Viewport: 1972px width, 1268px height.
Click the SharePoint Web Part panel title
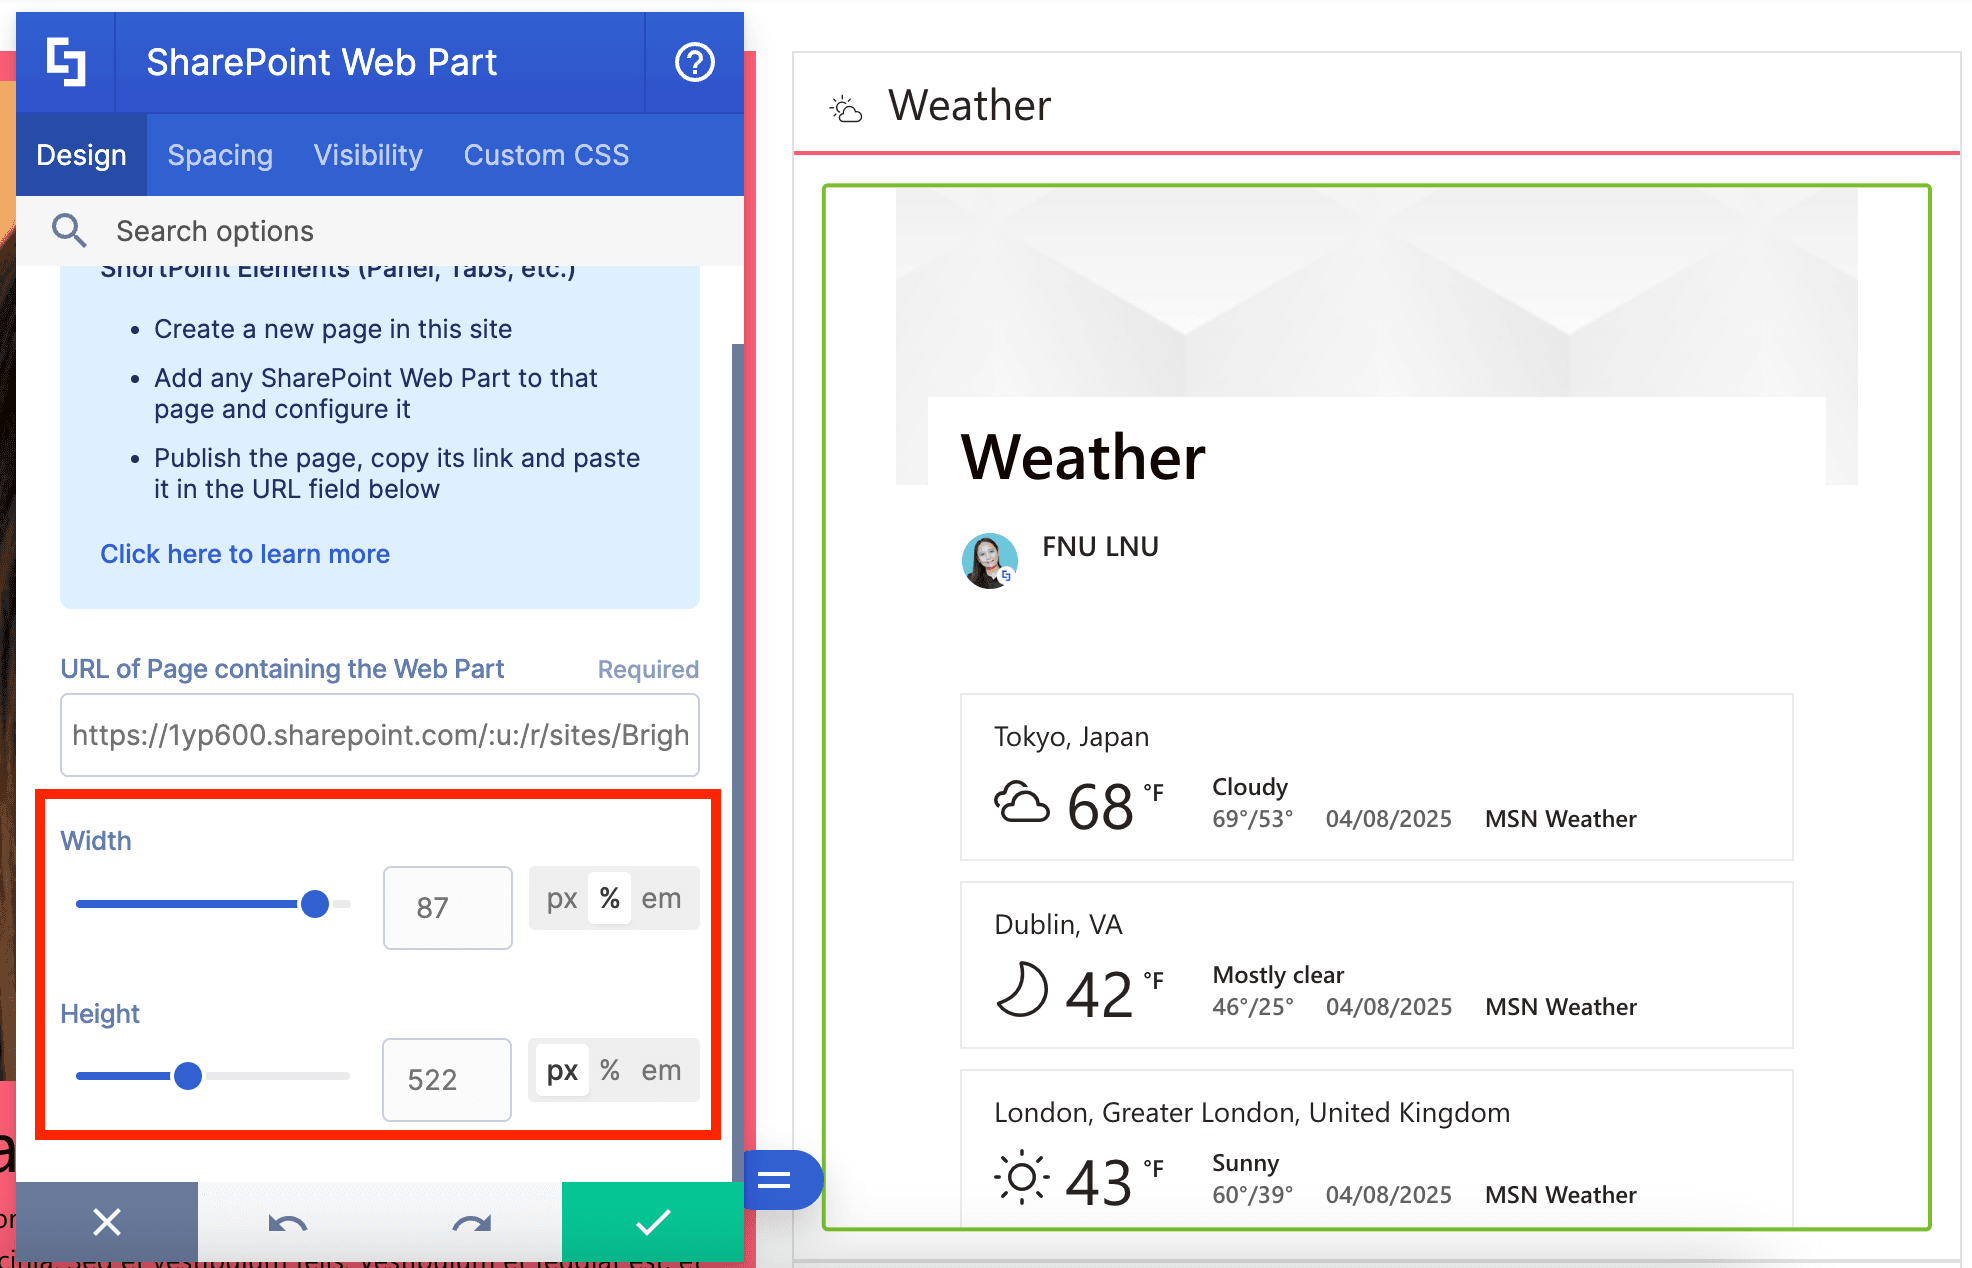[x=321, y=62]
